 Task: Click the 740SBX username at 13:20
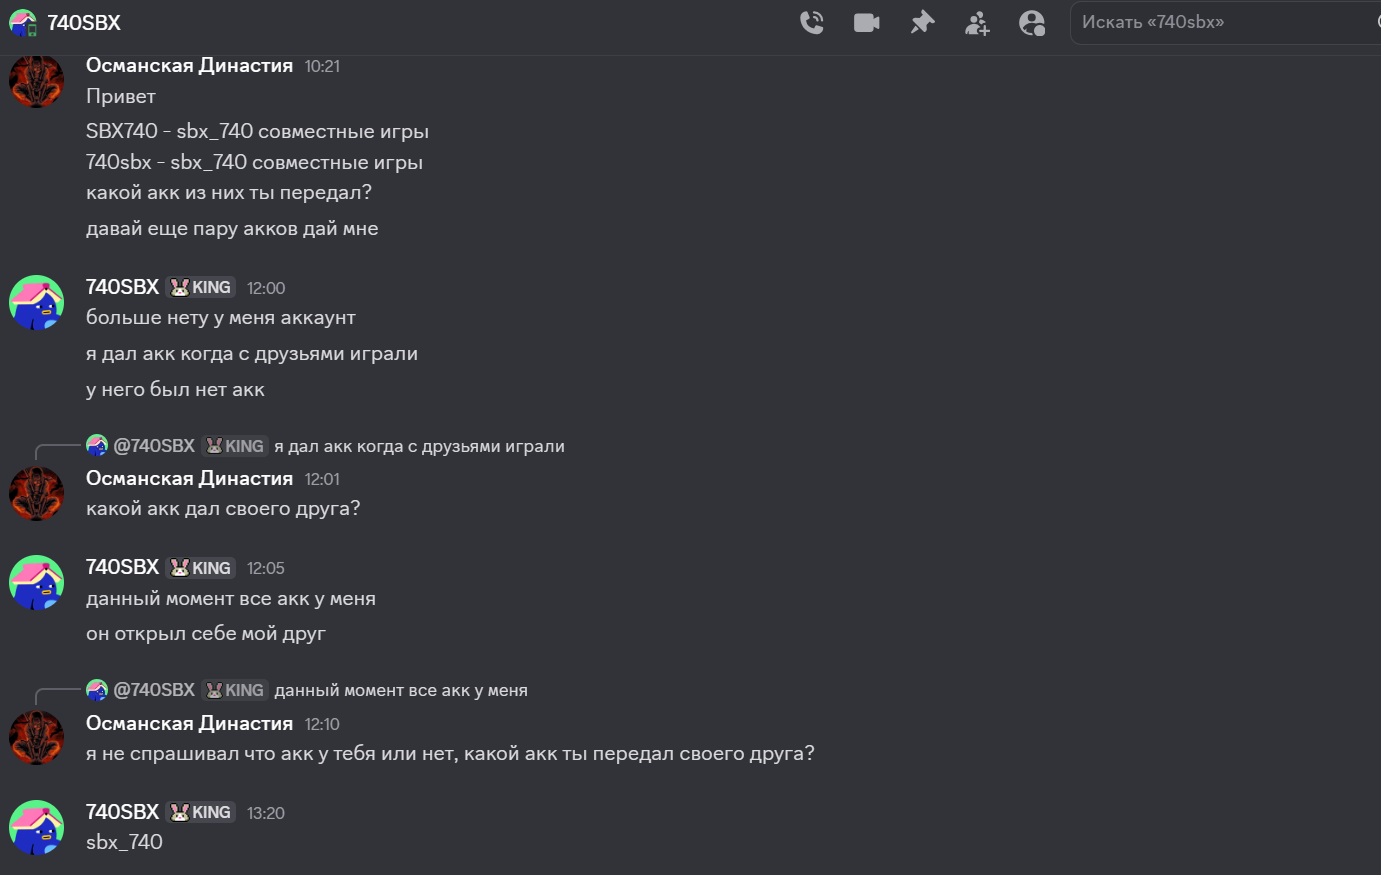(x=122, y=812)
